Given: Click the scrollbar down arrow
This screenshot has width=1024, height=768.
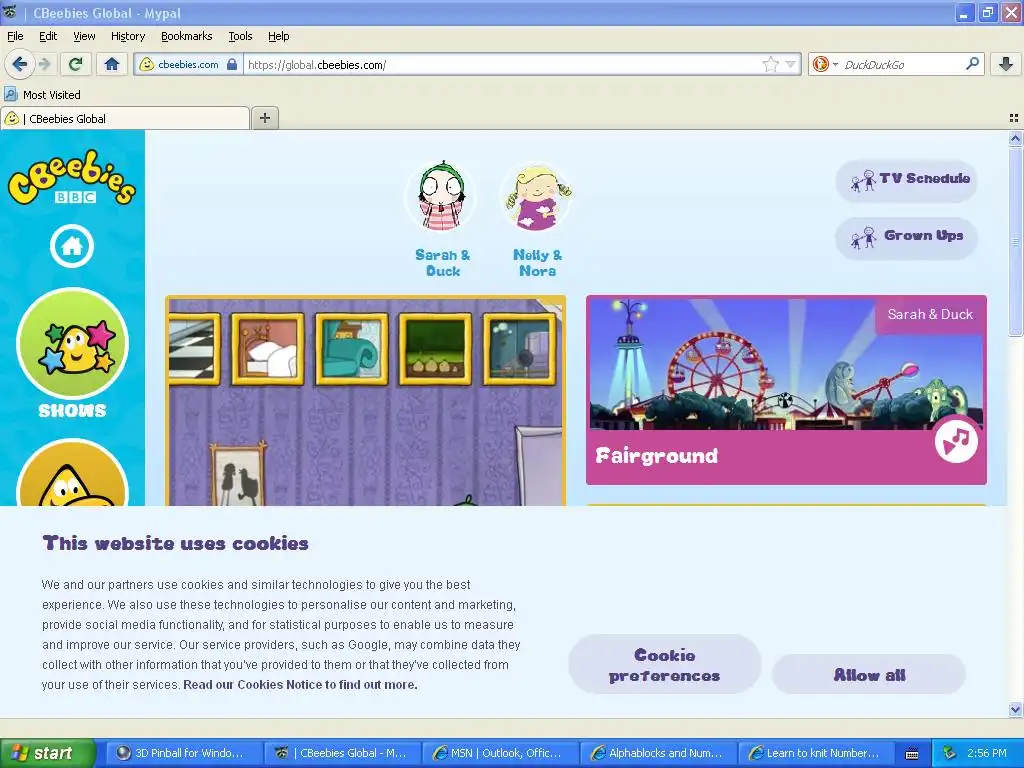Looking at the screenshot, I should point(1015,709).
